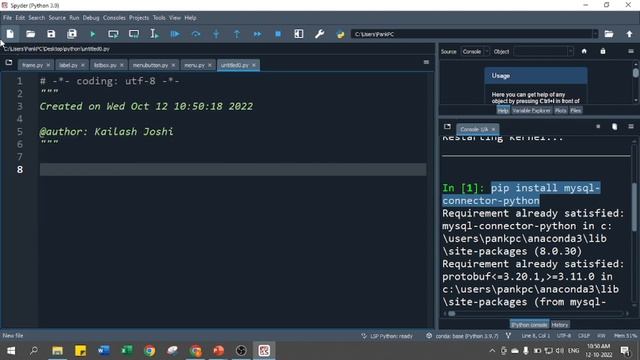Viewport: 640px width, 360px height.
Task: Save all open files
Action: [x=72, y=34]
